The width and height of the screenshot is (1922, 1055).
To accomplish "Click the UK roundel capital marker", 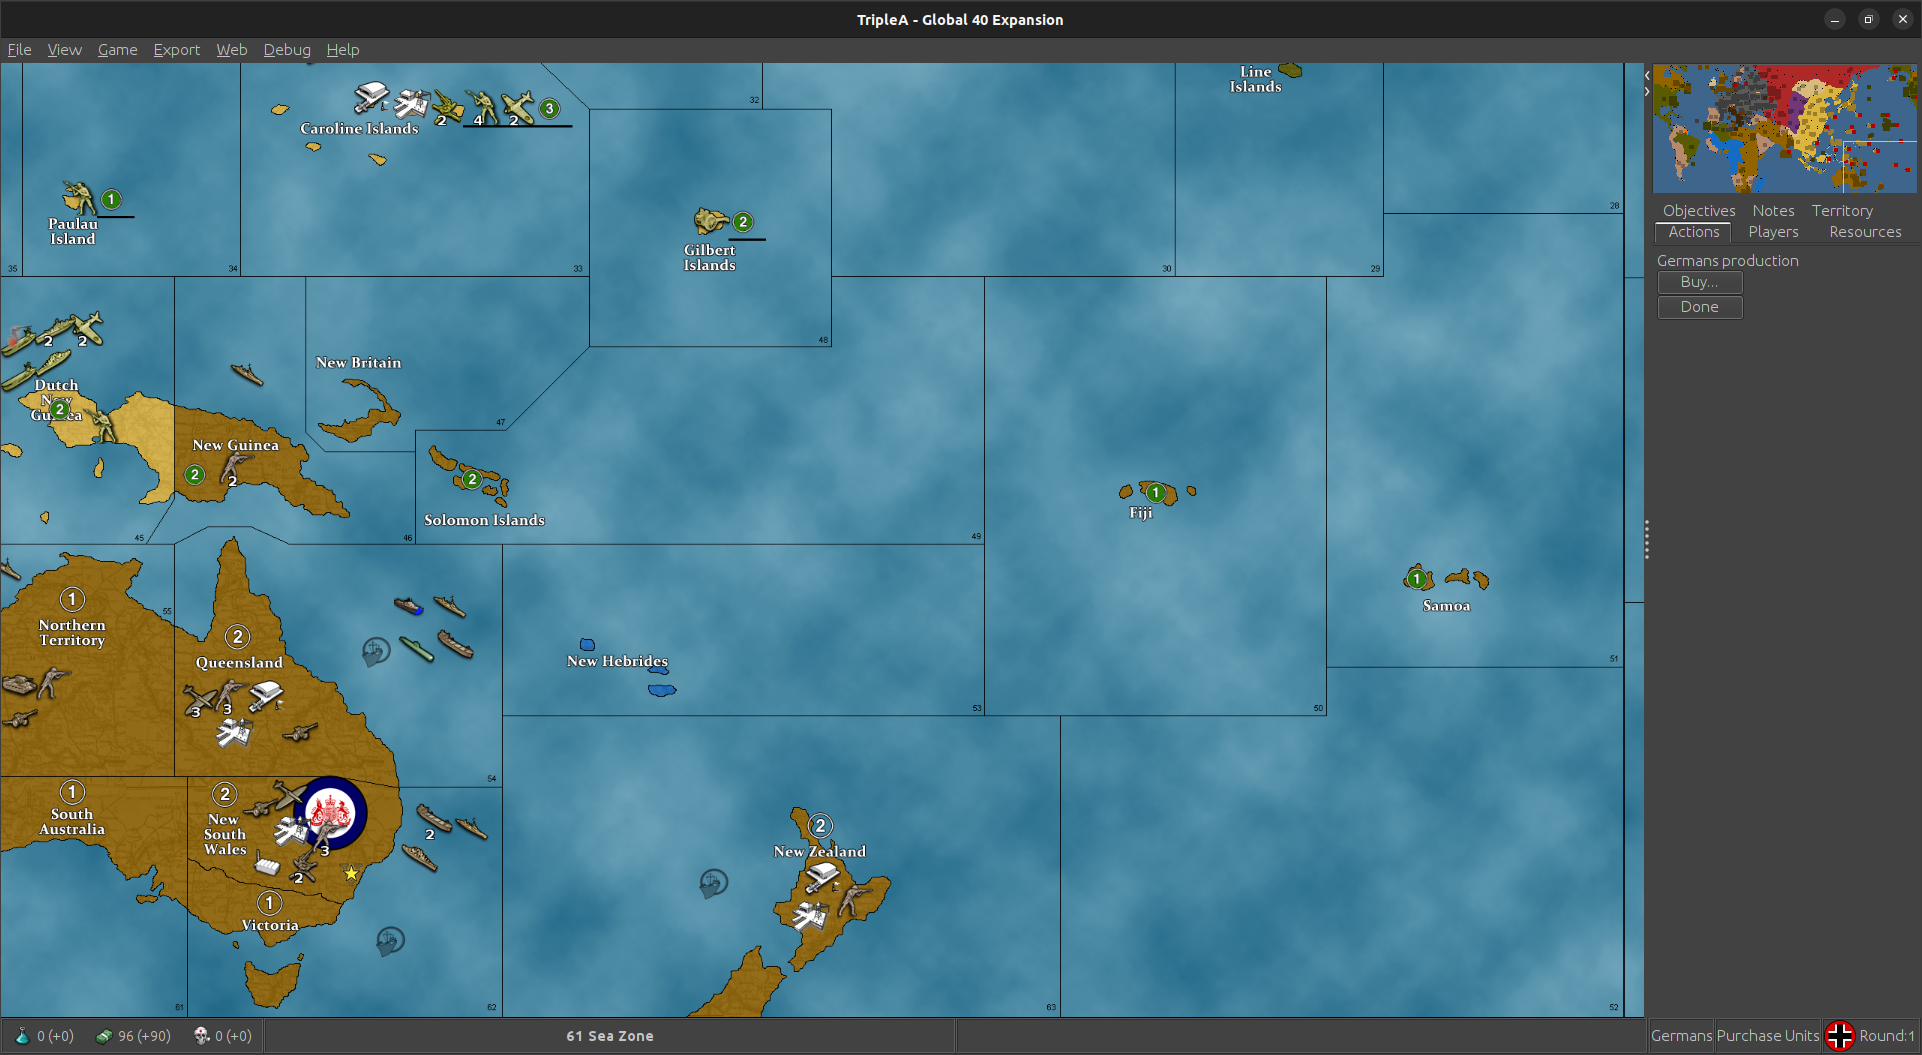I will [331, 812].
